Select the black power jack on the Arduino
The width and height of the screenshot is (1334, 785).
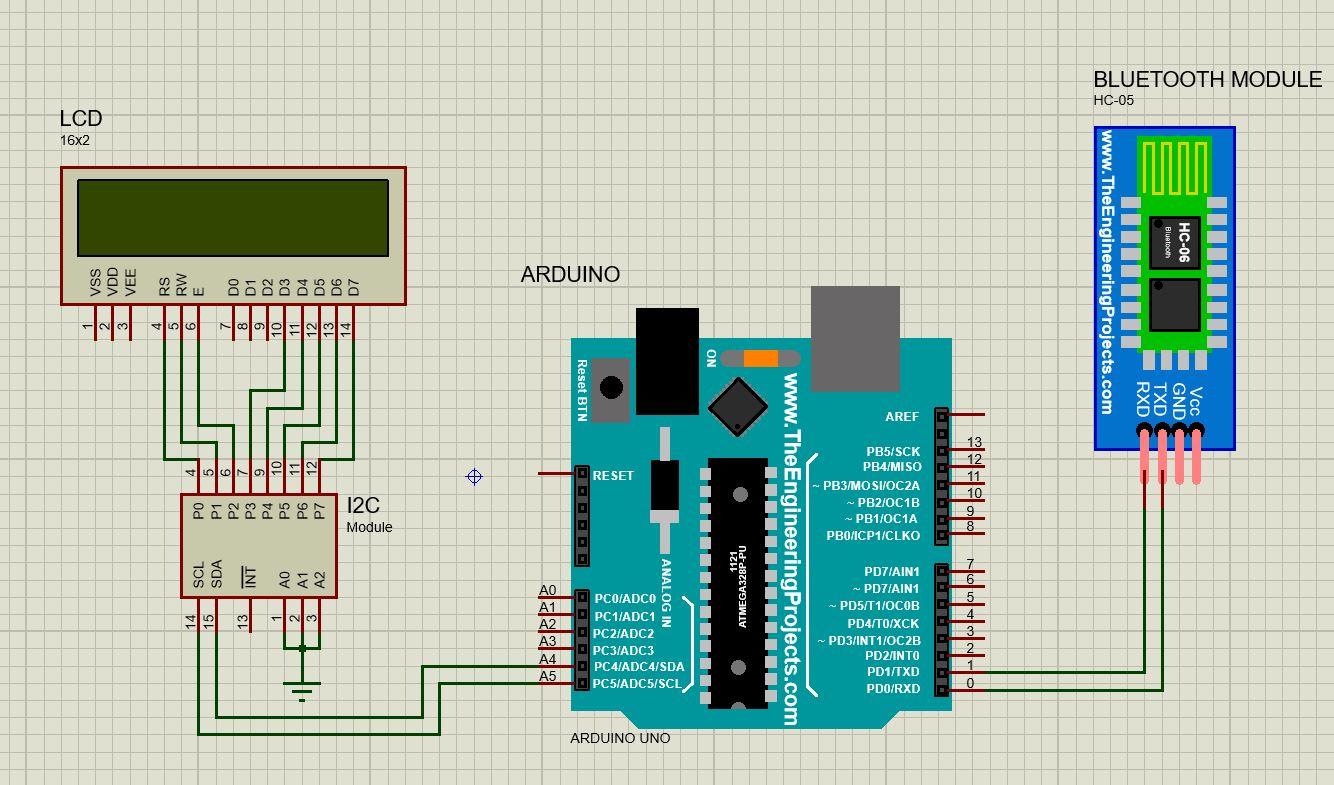667,360
